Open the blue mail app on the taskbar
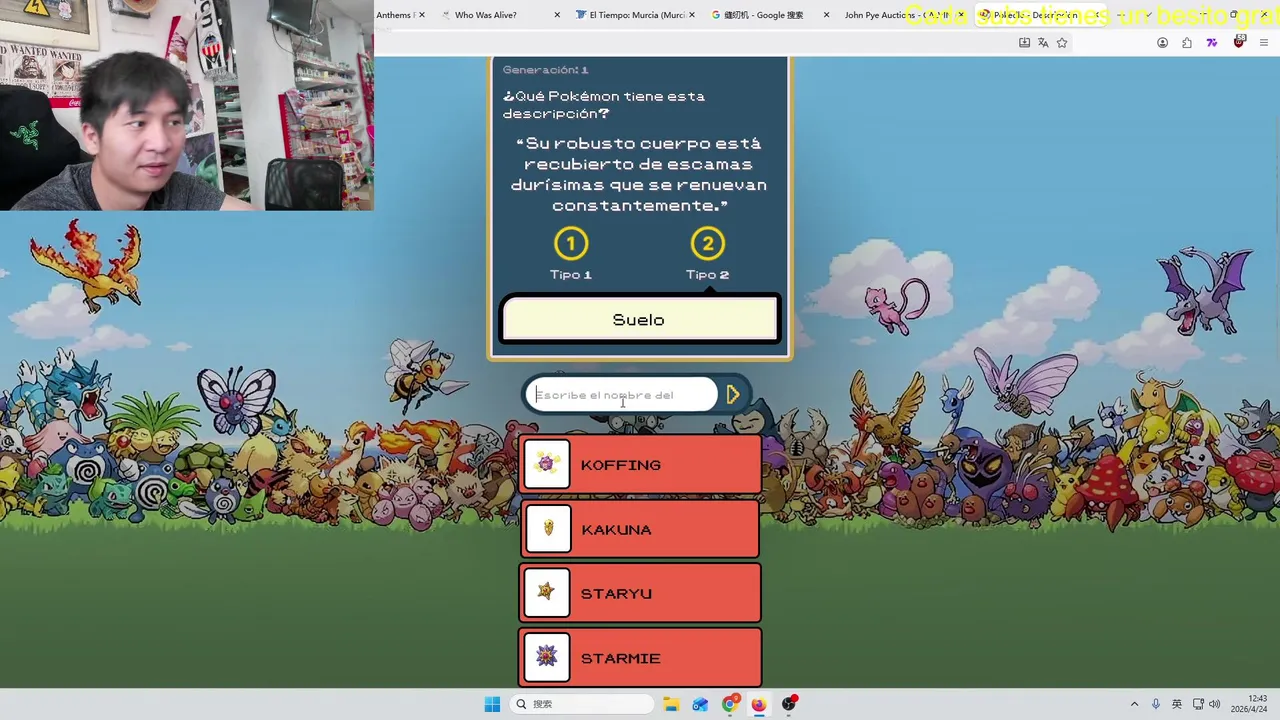Image resolution: width=1280 pixels, height=720 pixels. (700, 704)
